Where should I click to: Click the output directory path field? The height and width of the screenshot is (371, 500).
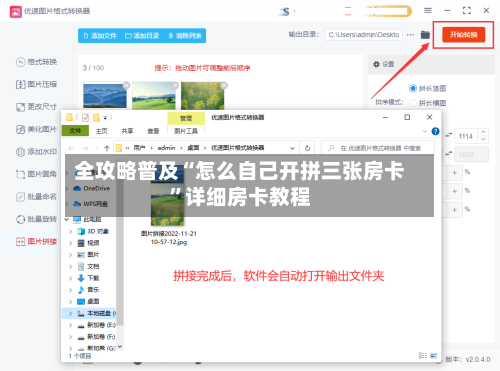coord(364,35)
